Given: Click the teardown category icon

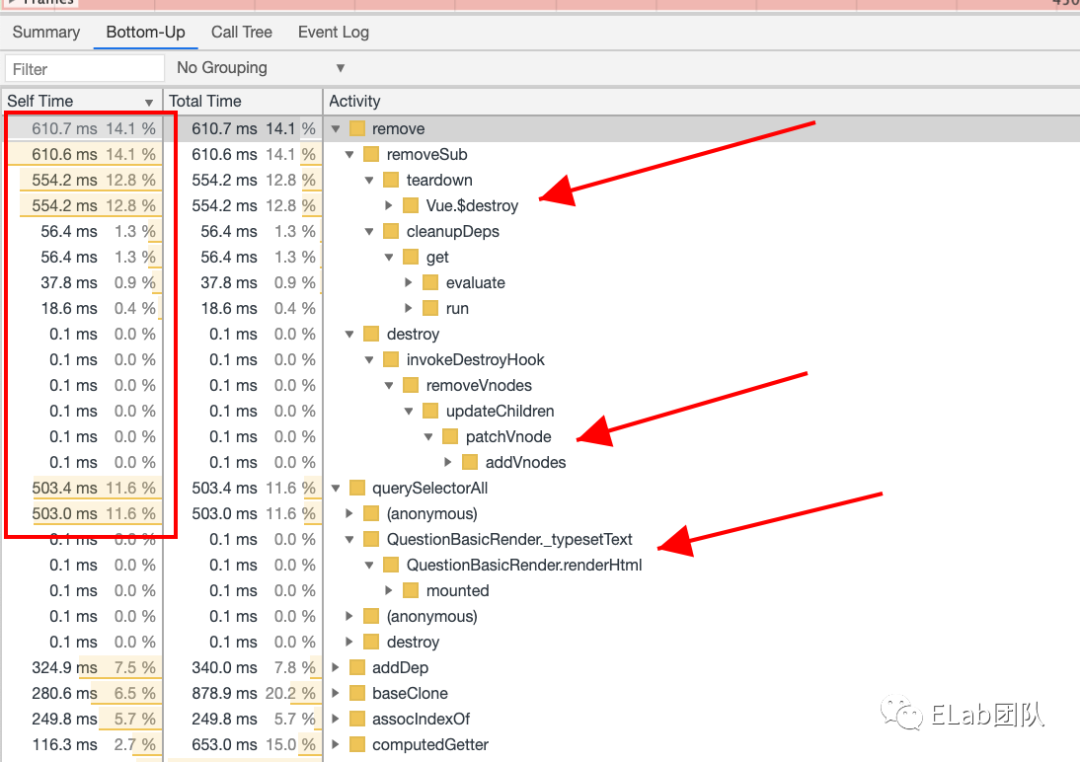Looking at the screenshot, I should 391,180.
